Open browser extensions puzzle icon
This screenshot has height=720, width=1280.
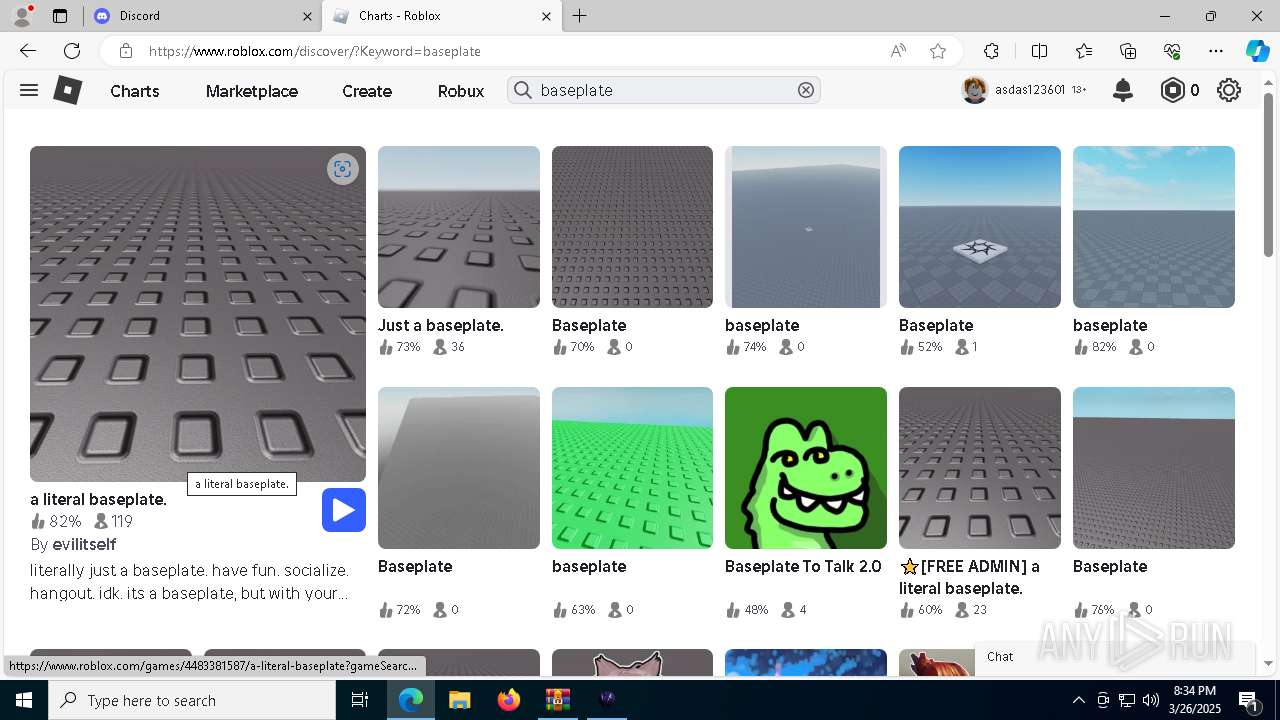[991, 51]
